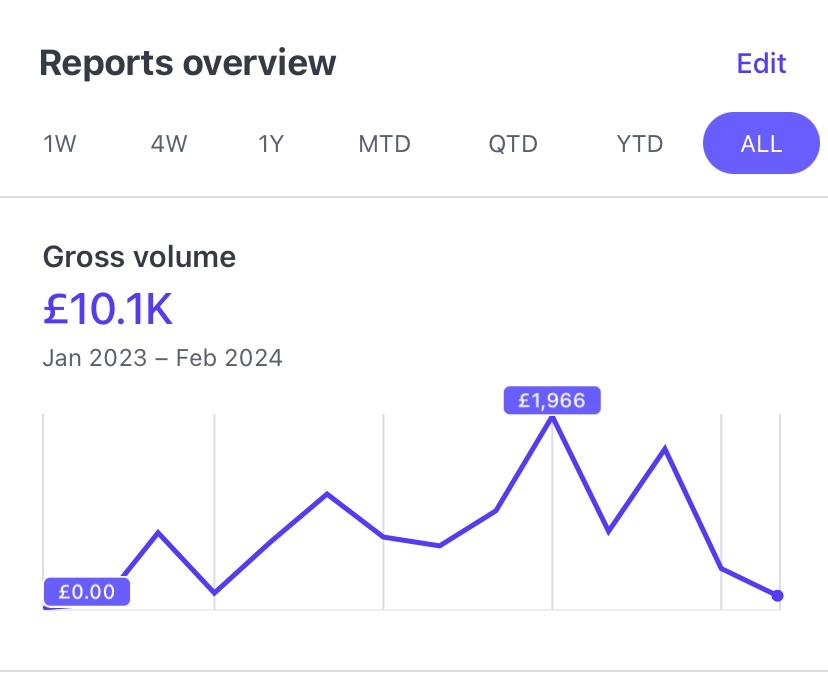Open Edit for Reports overview

(x=761, y=63)
